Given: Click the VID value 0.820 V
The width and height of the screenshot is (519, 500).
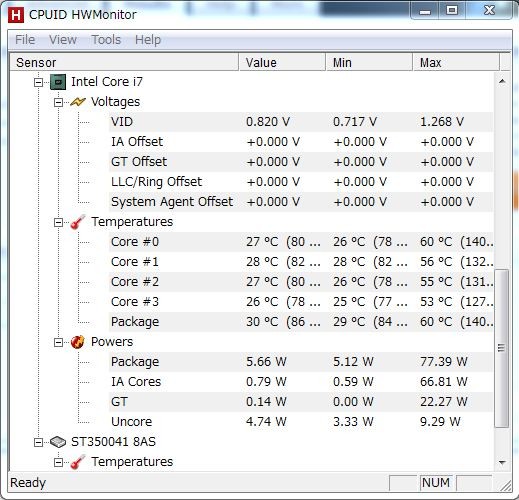Looking at the screenshot, I should tap(268, 122).
